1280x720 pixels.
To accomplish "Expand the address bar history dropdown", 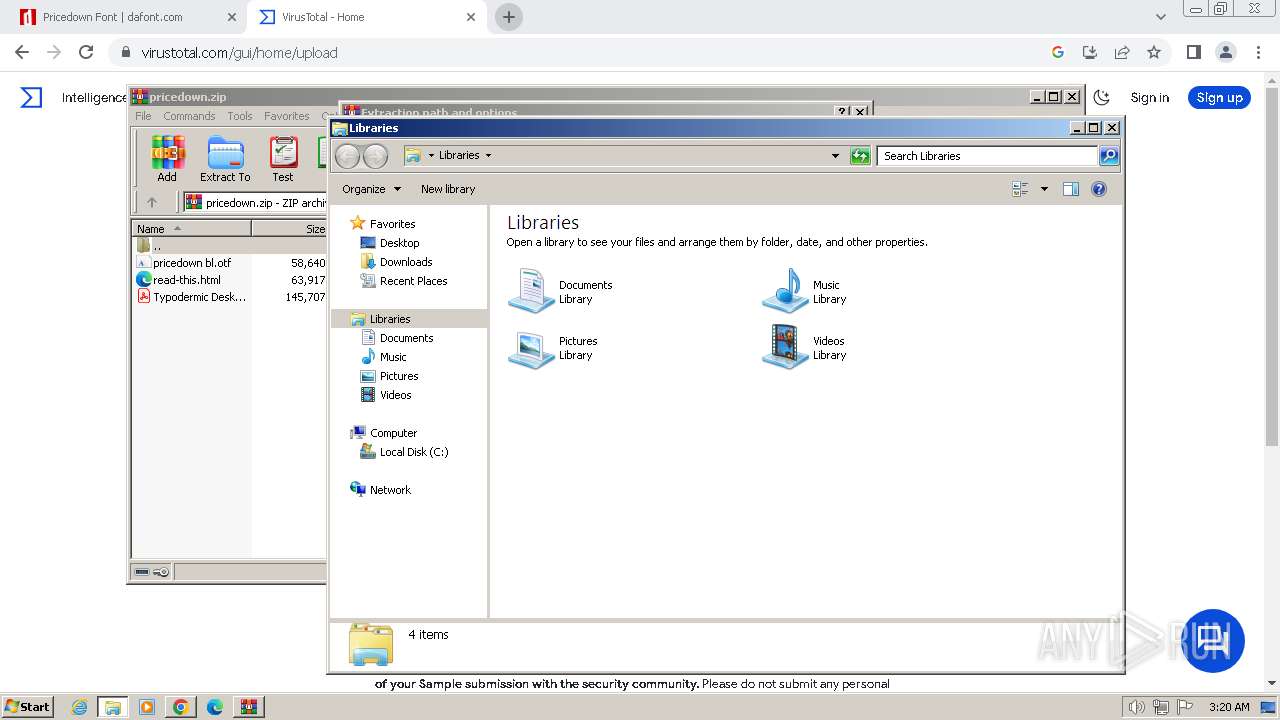I will (x=835, y=156).
